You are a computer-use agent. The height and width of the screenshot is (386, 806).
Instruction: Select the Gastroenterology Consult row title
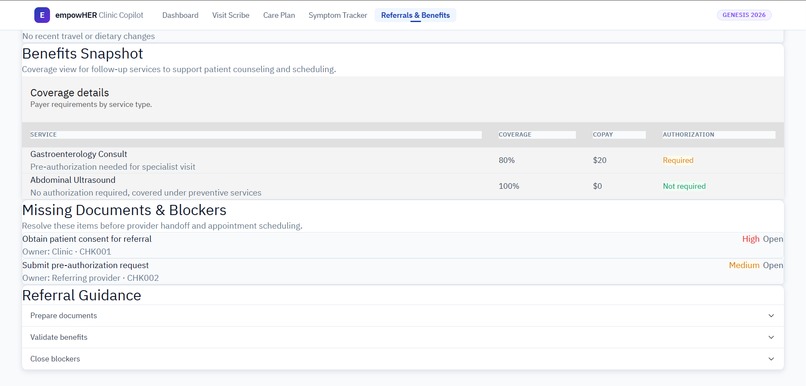click(x=79, y=154)
